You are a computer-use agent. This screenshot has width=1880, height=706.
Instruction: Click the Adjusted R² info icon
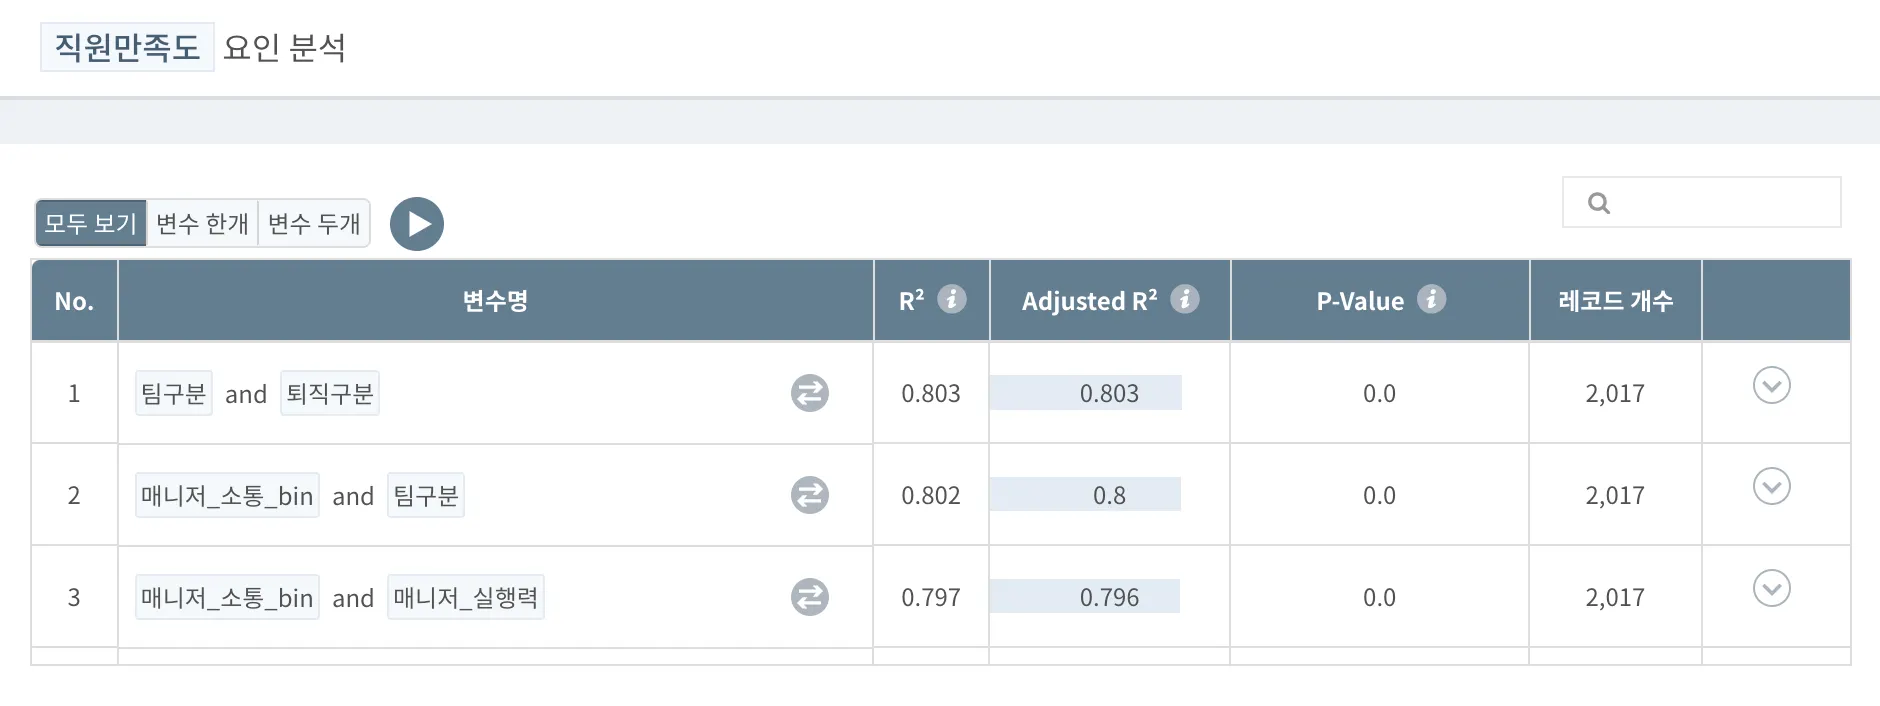1185,299
